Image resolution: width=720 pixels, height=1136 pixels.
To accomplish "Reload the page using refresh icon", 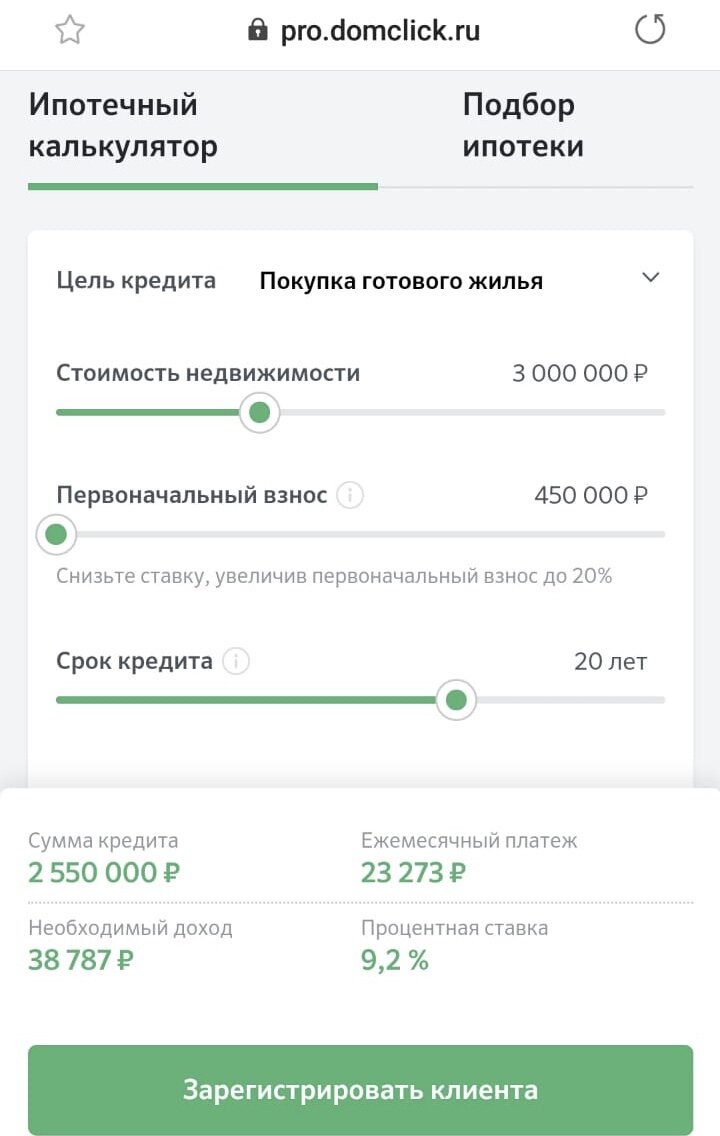I will point(650,30).
